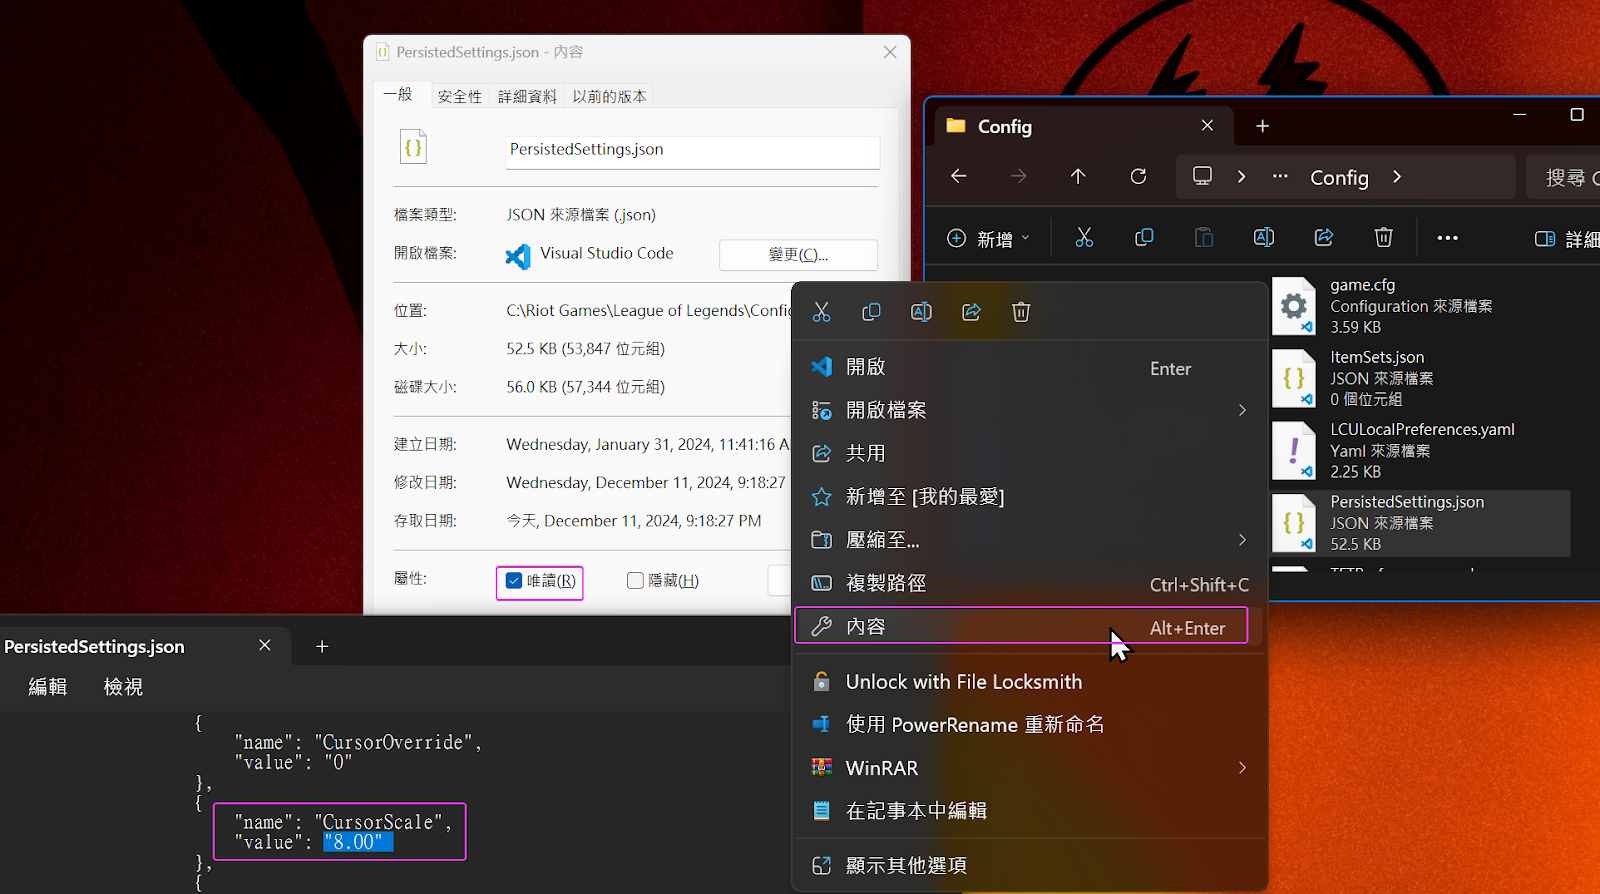
Task: Switch to the 安全性 tab in properties
Action: 460,97
